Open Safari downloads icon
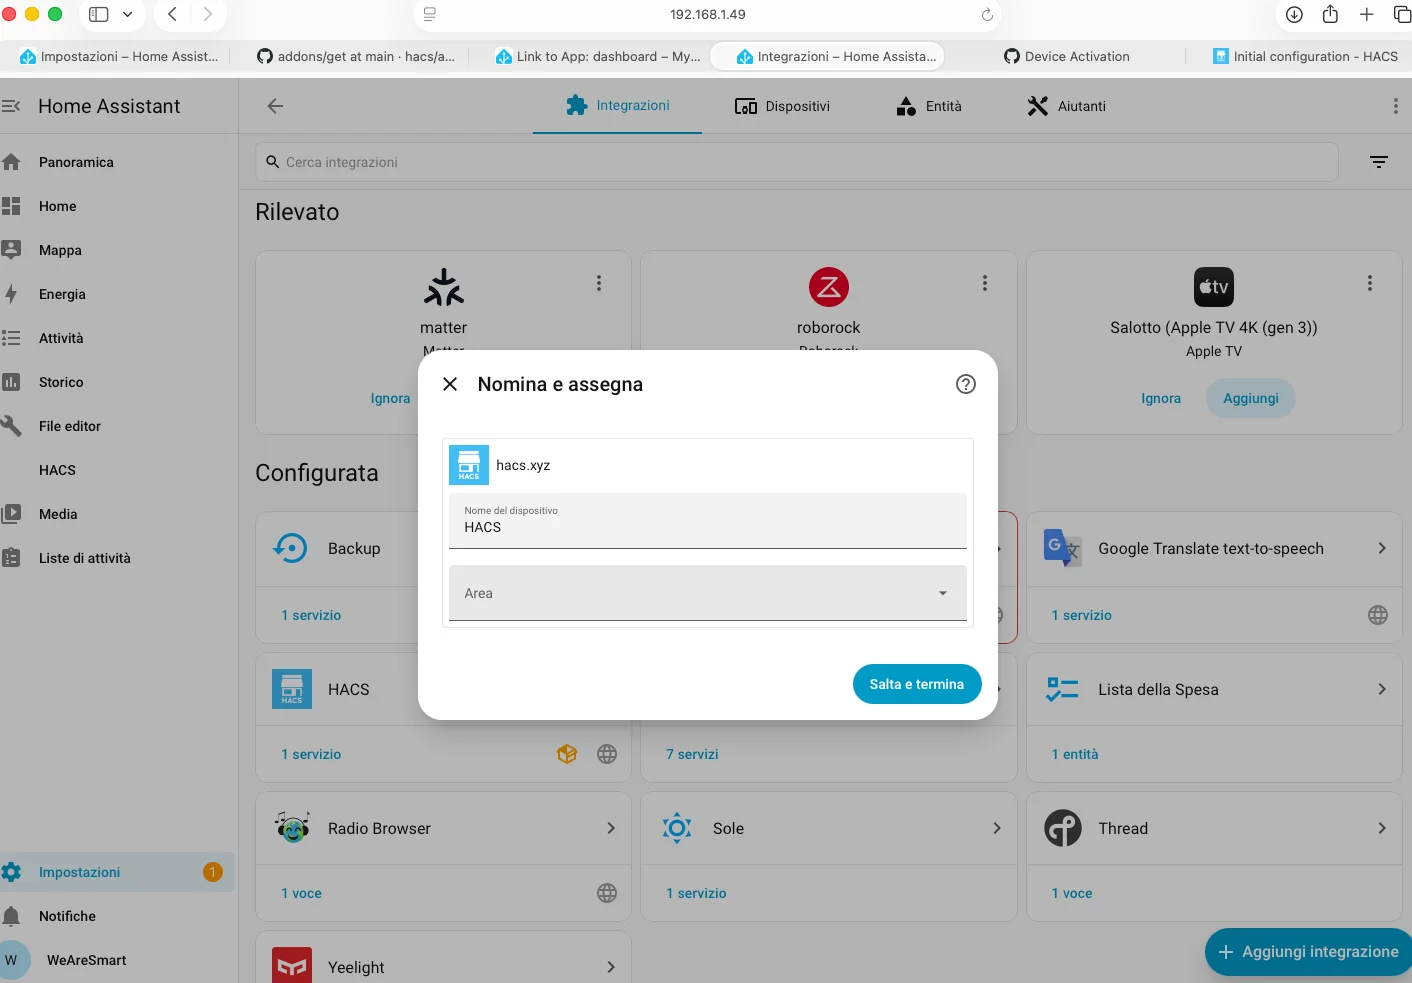The height and width of the screenshot is (983, 1412). 1294,14
